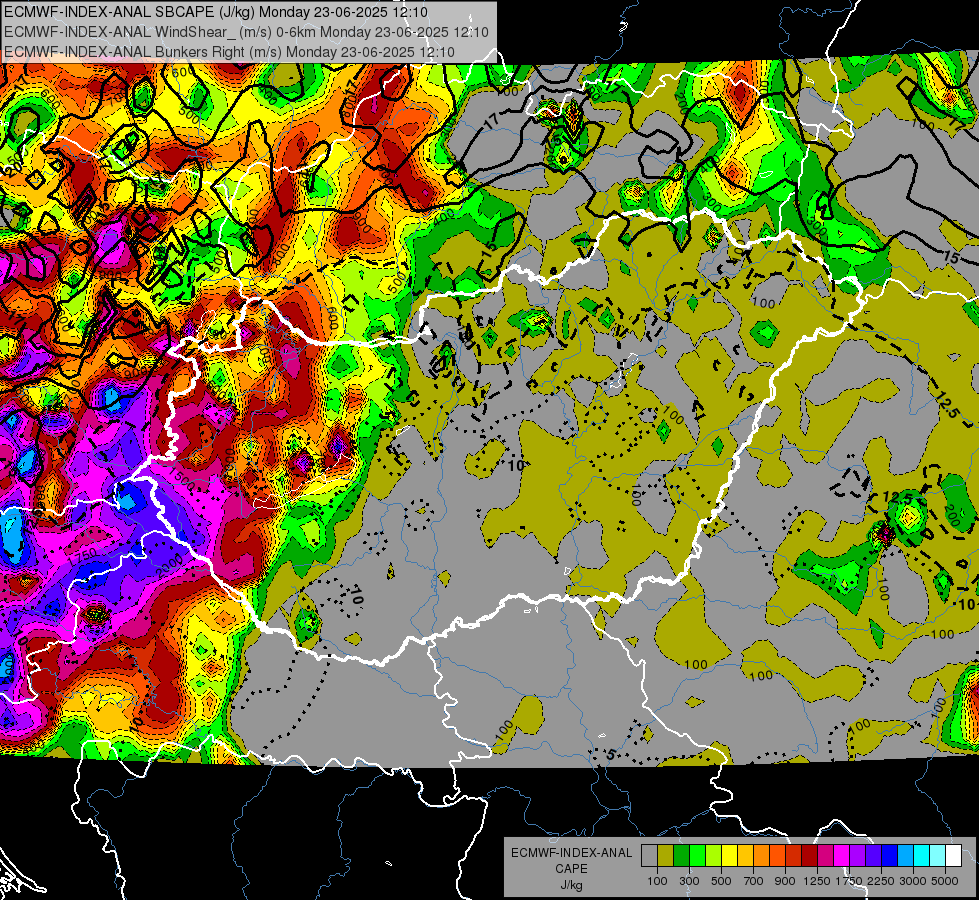This screenshot has width=979, height=900.
Task: Click the sky blue legend swatch
Action: tap(905, 856)
